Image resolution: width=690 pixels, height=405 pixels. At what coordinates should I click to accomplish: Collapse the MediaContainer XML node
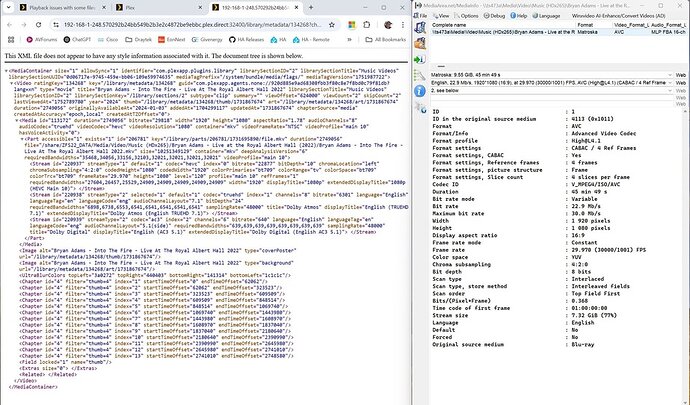pos(6,70)
